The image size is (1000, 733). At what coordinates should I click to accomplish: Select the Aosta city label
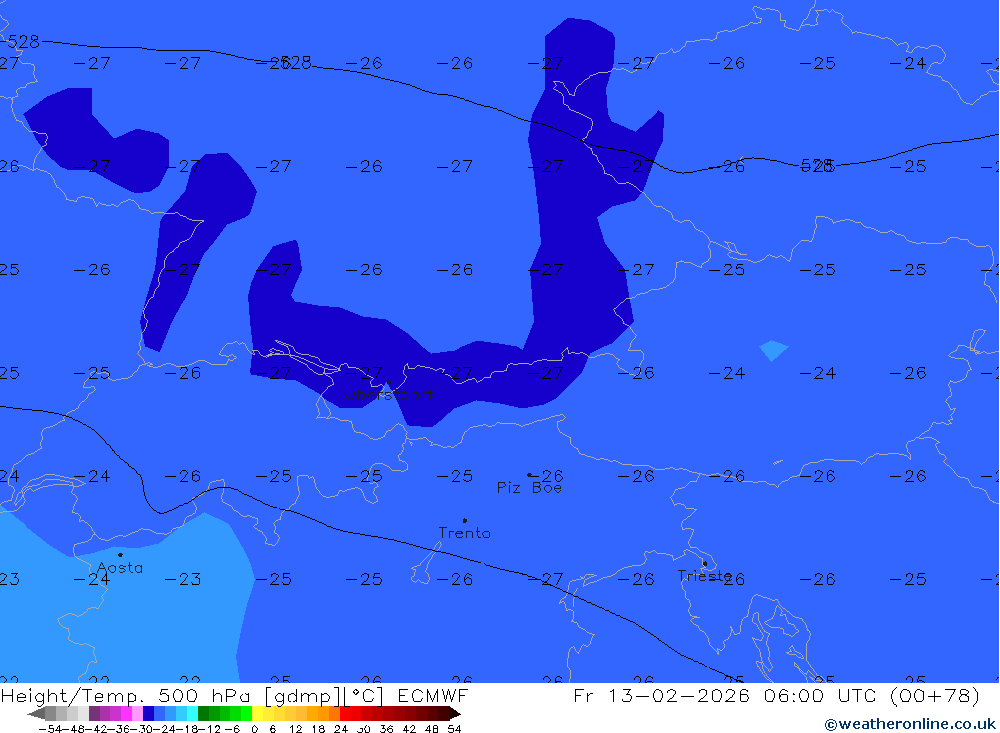click(x=120, y=567)
